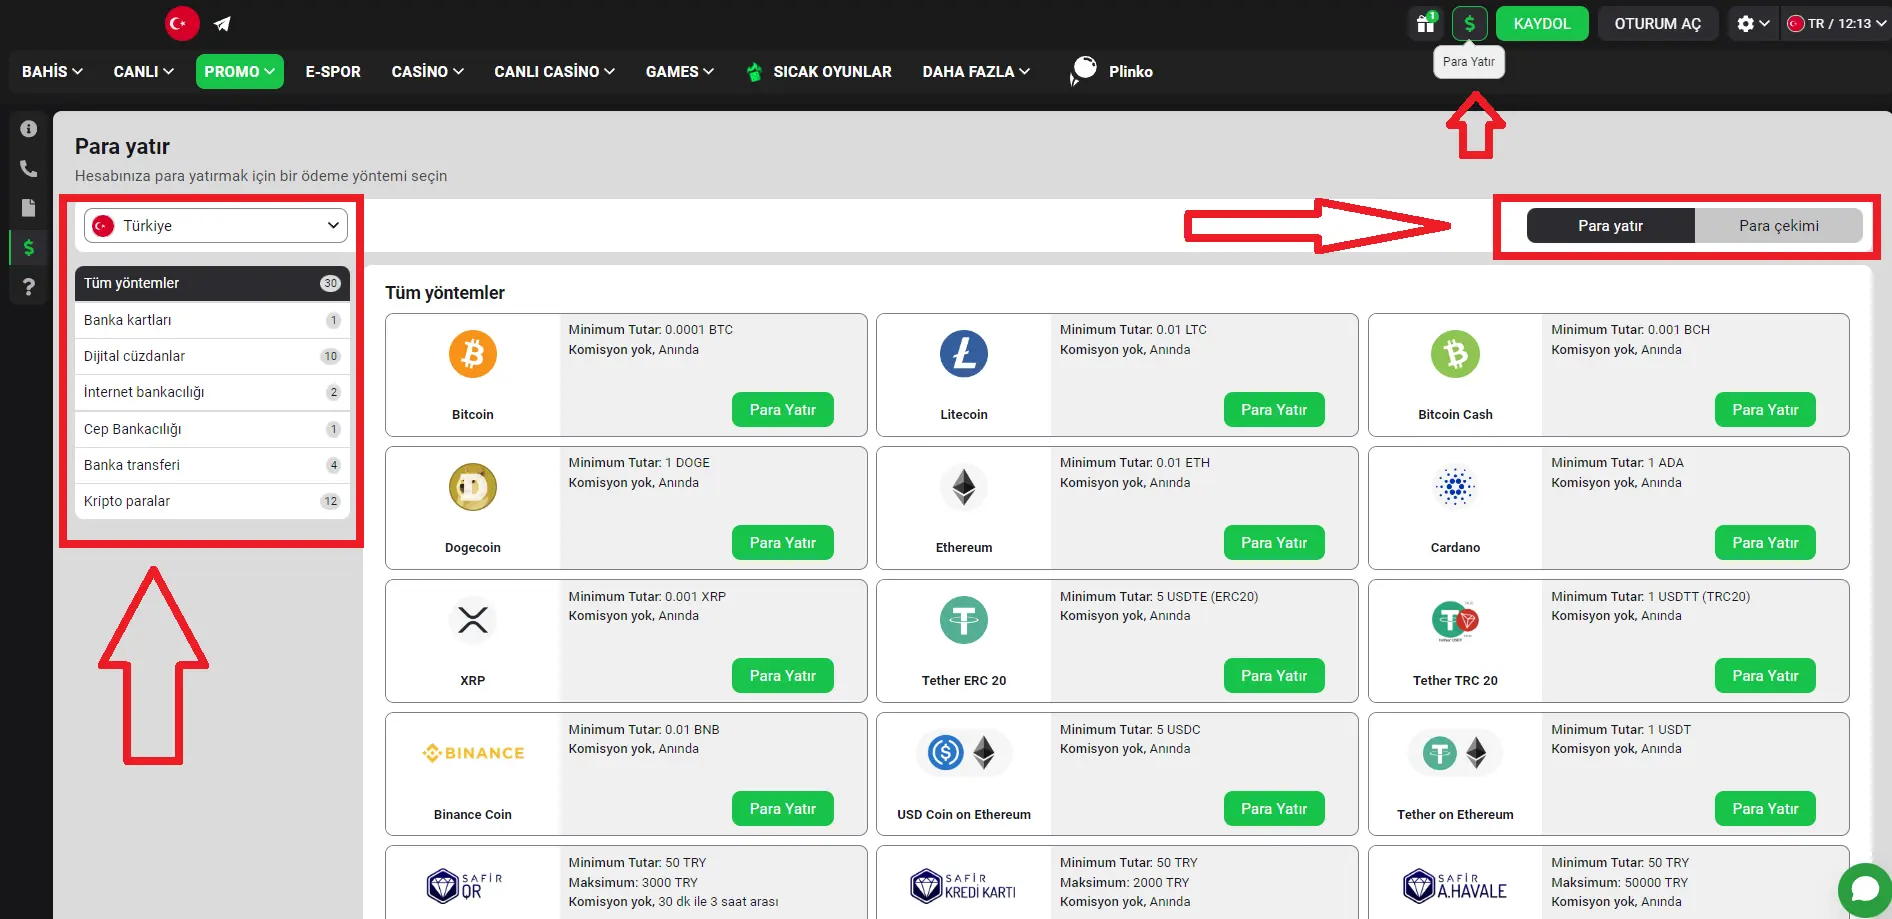Open the info icon in left sidebar
This screenshot has width=1892, height=919.
coord(29,129)
